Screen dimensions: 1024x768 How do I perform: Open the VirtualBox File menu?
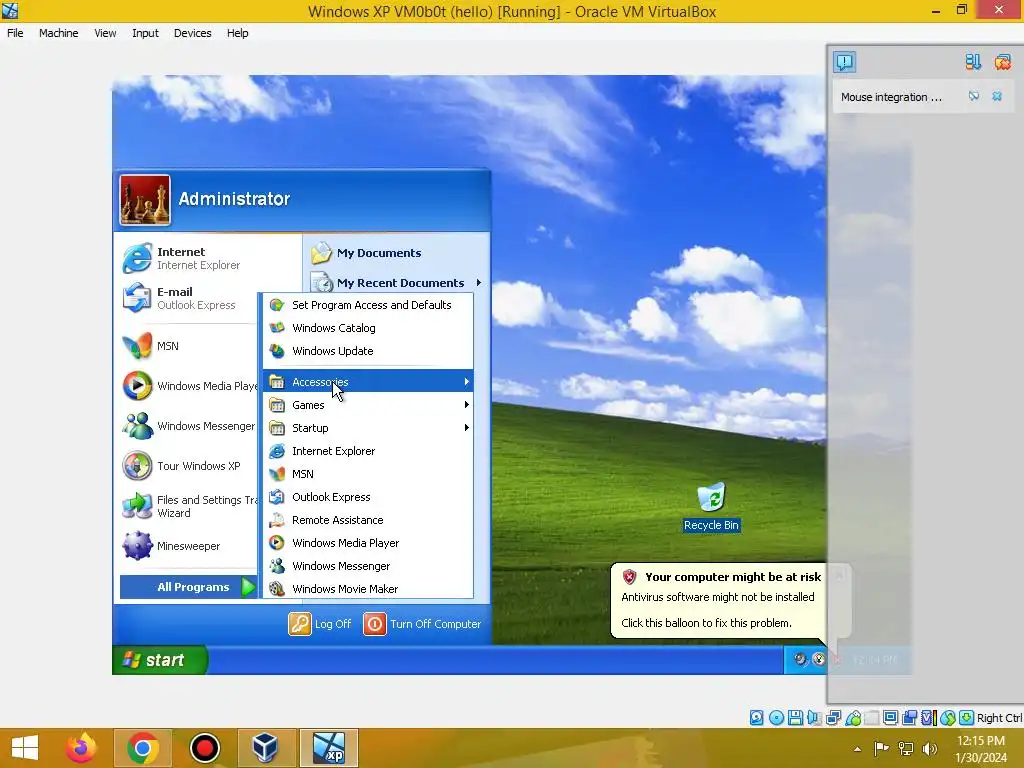click(15, 33)
